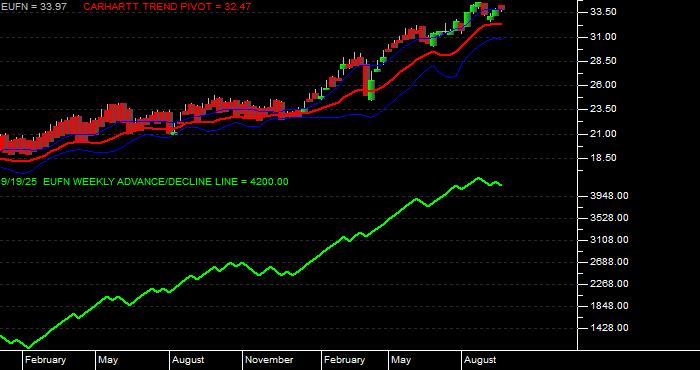Click the November date label
Screen dimensions: 700x370
point(270,360)
